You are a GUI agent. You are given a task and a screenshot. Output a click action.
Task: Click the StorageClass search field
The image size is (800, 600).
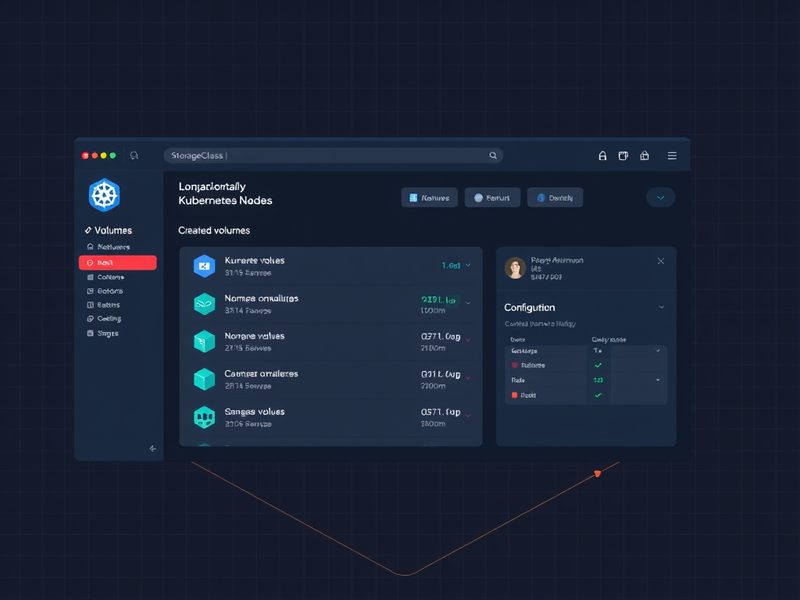333,156
